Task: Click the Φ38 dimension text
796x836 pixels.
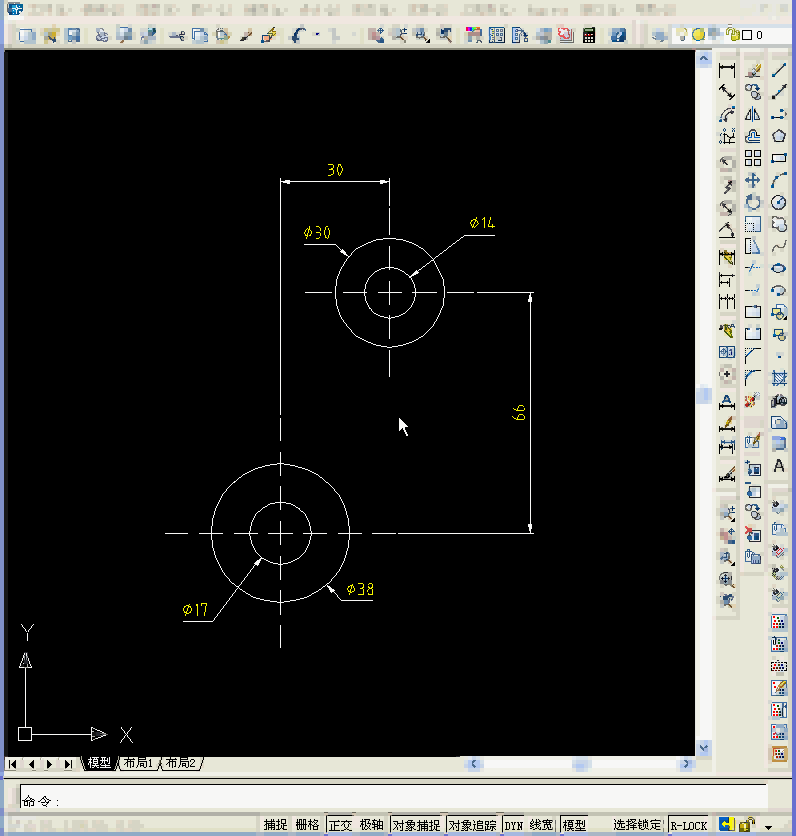Action: [x=360, y=589]
